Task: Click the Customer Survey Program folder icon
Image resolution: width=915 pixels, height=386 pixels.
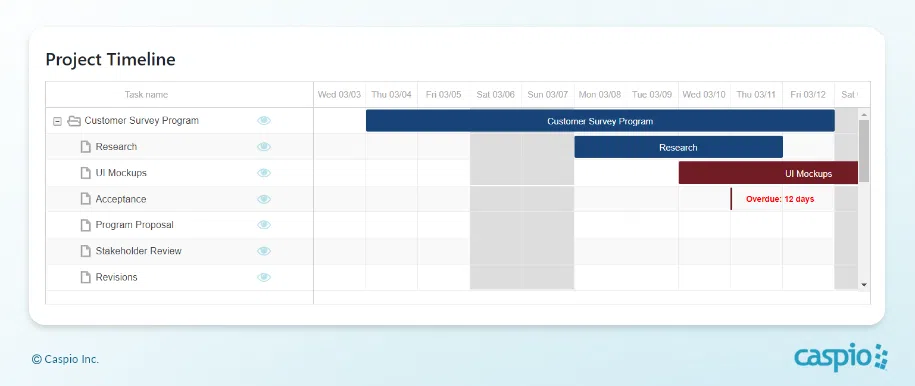Action: tap(74, 121)
